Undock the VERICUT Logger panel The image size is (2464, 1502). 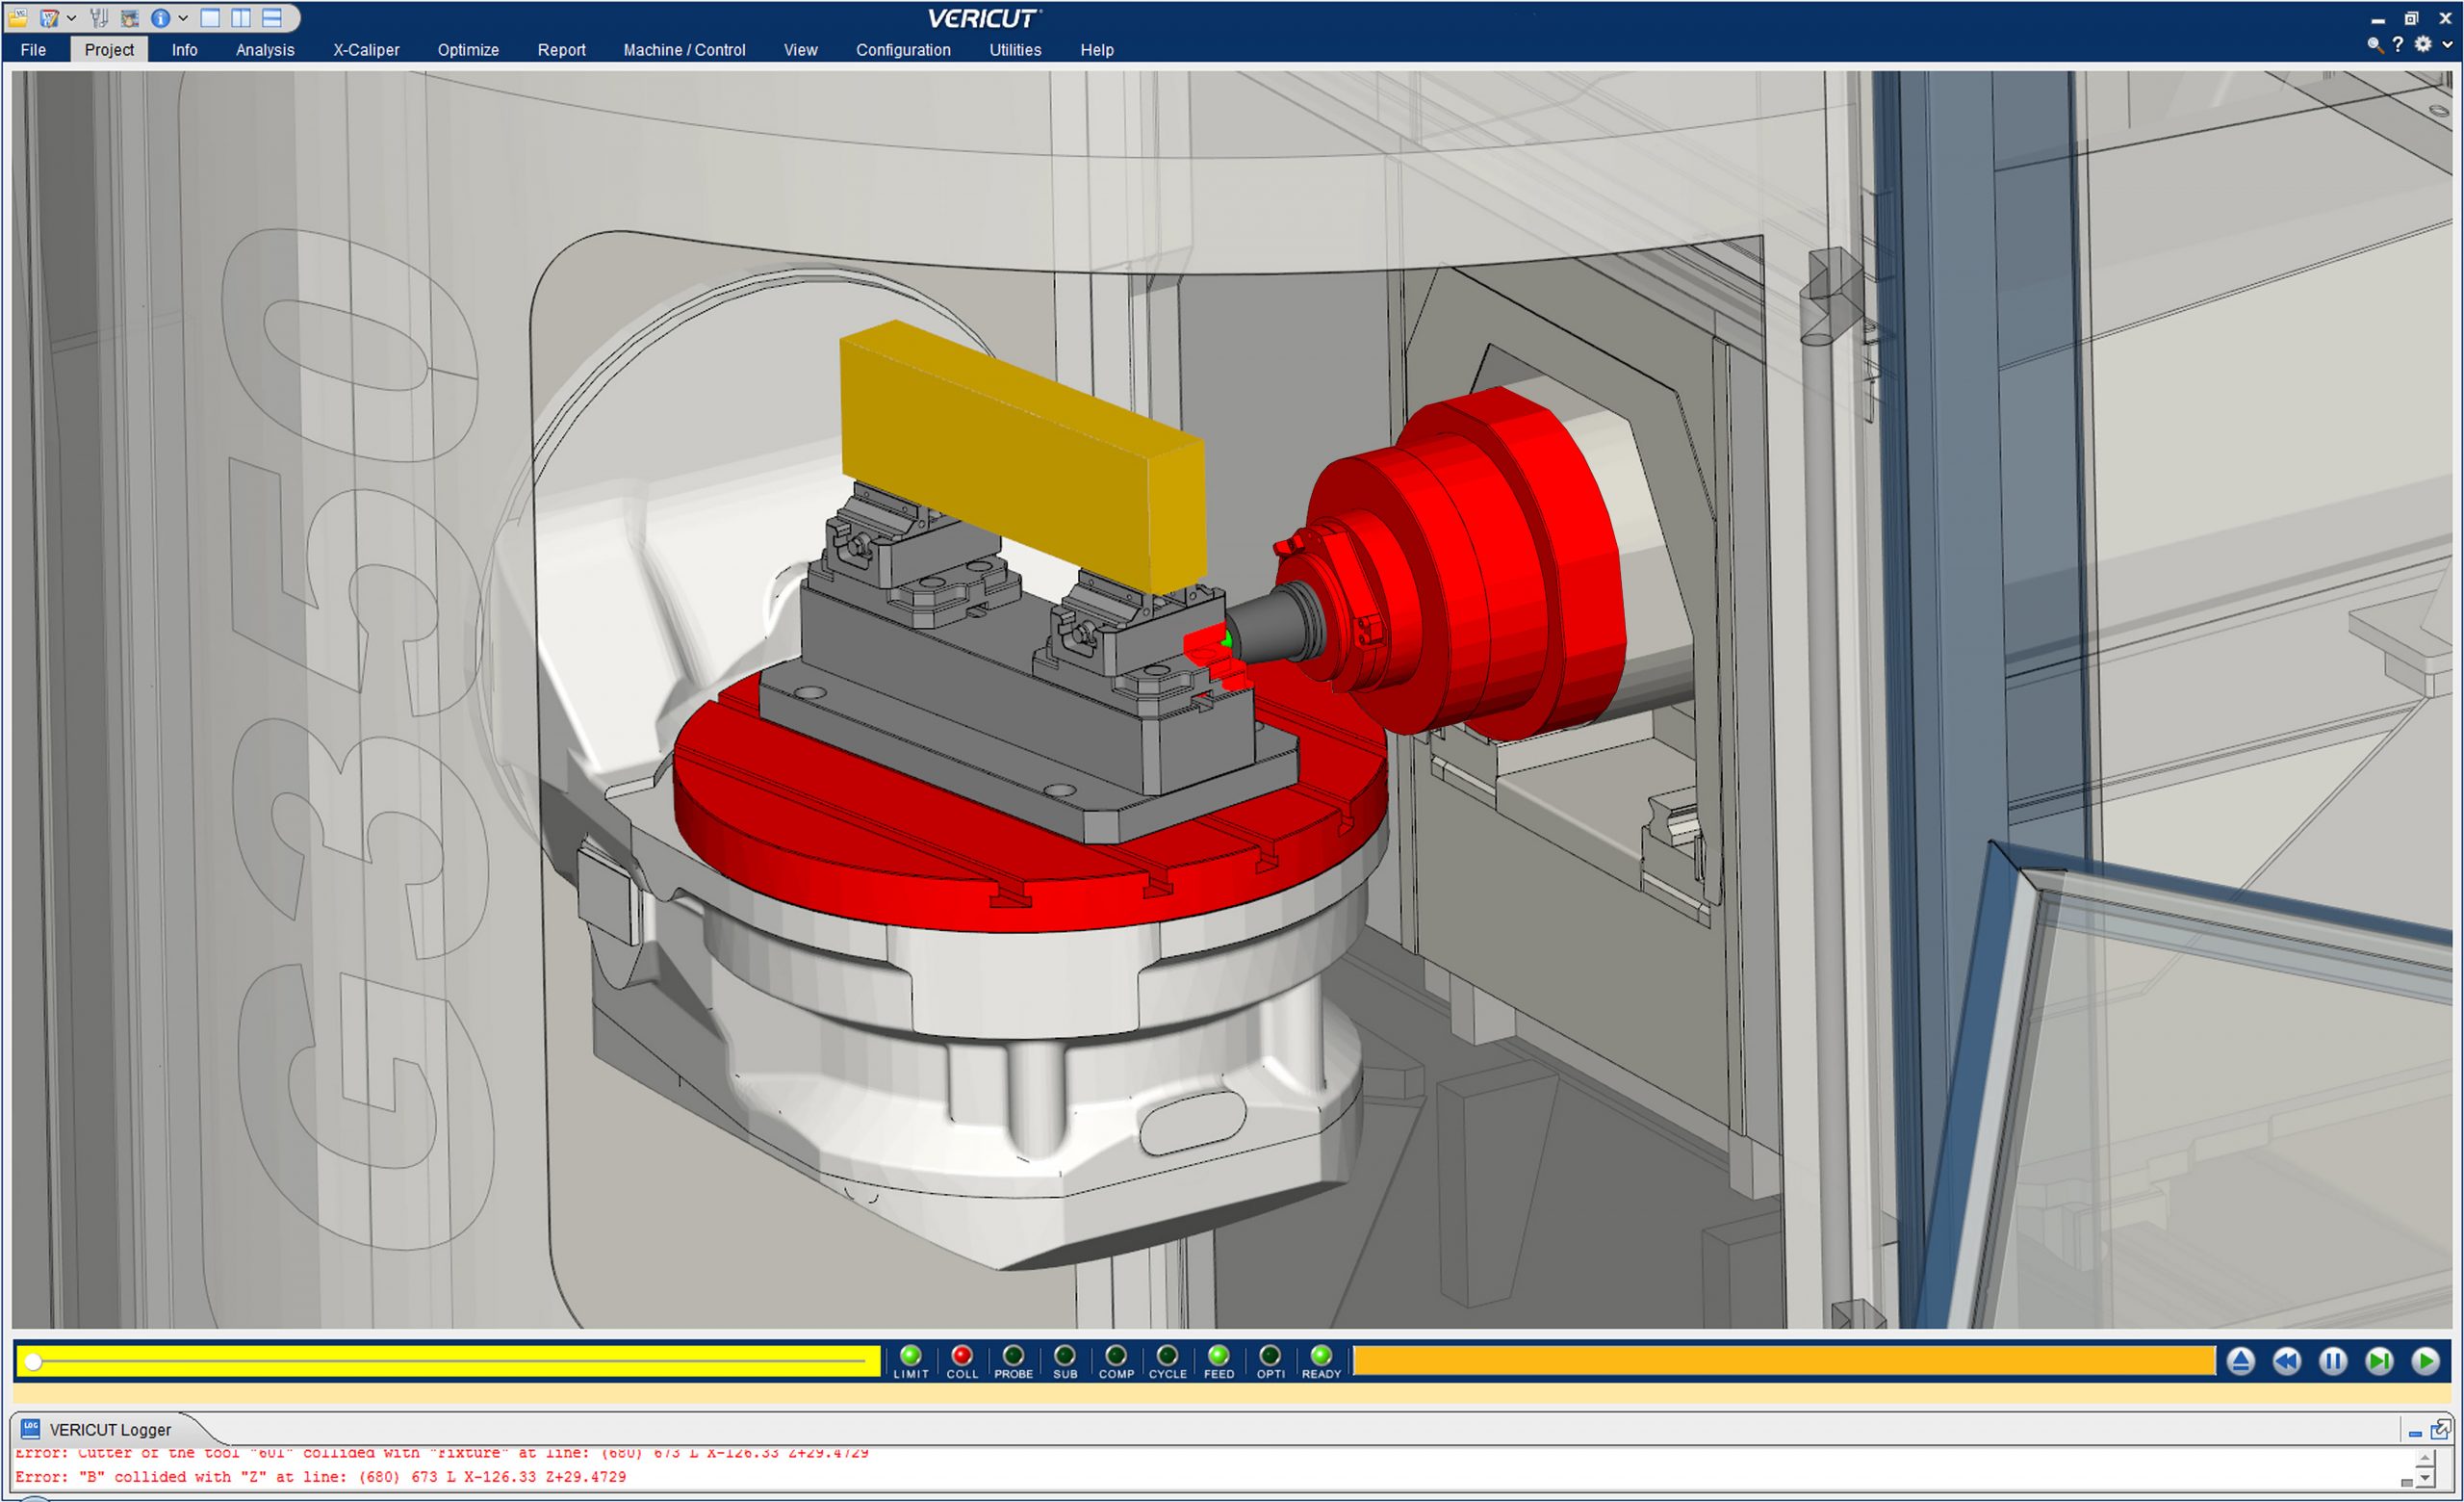click(x=2440, y=1430)
